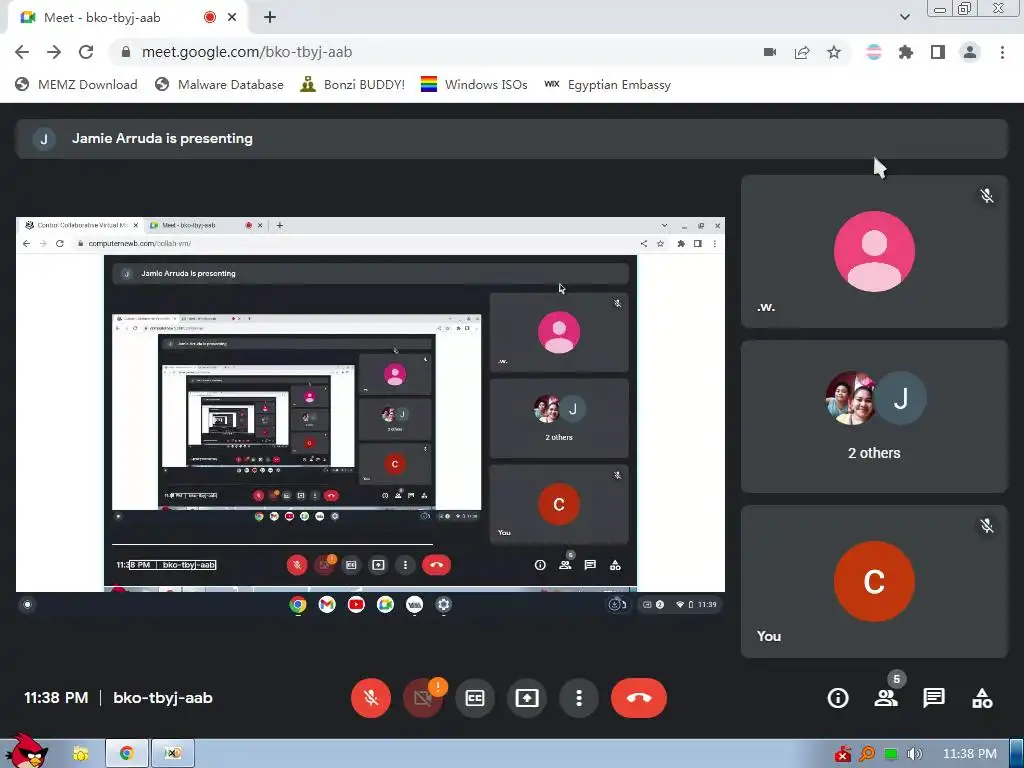
Task: Open the Extensions puzzle icon
Action: [x=906, y=52]
